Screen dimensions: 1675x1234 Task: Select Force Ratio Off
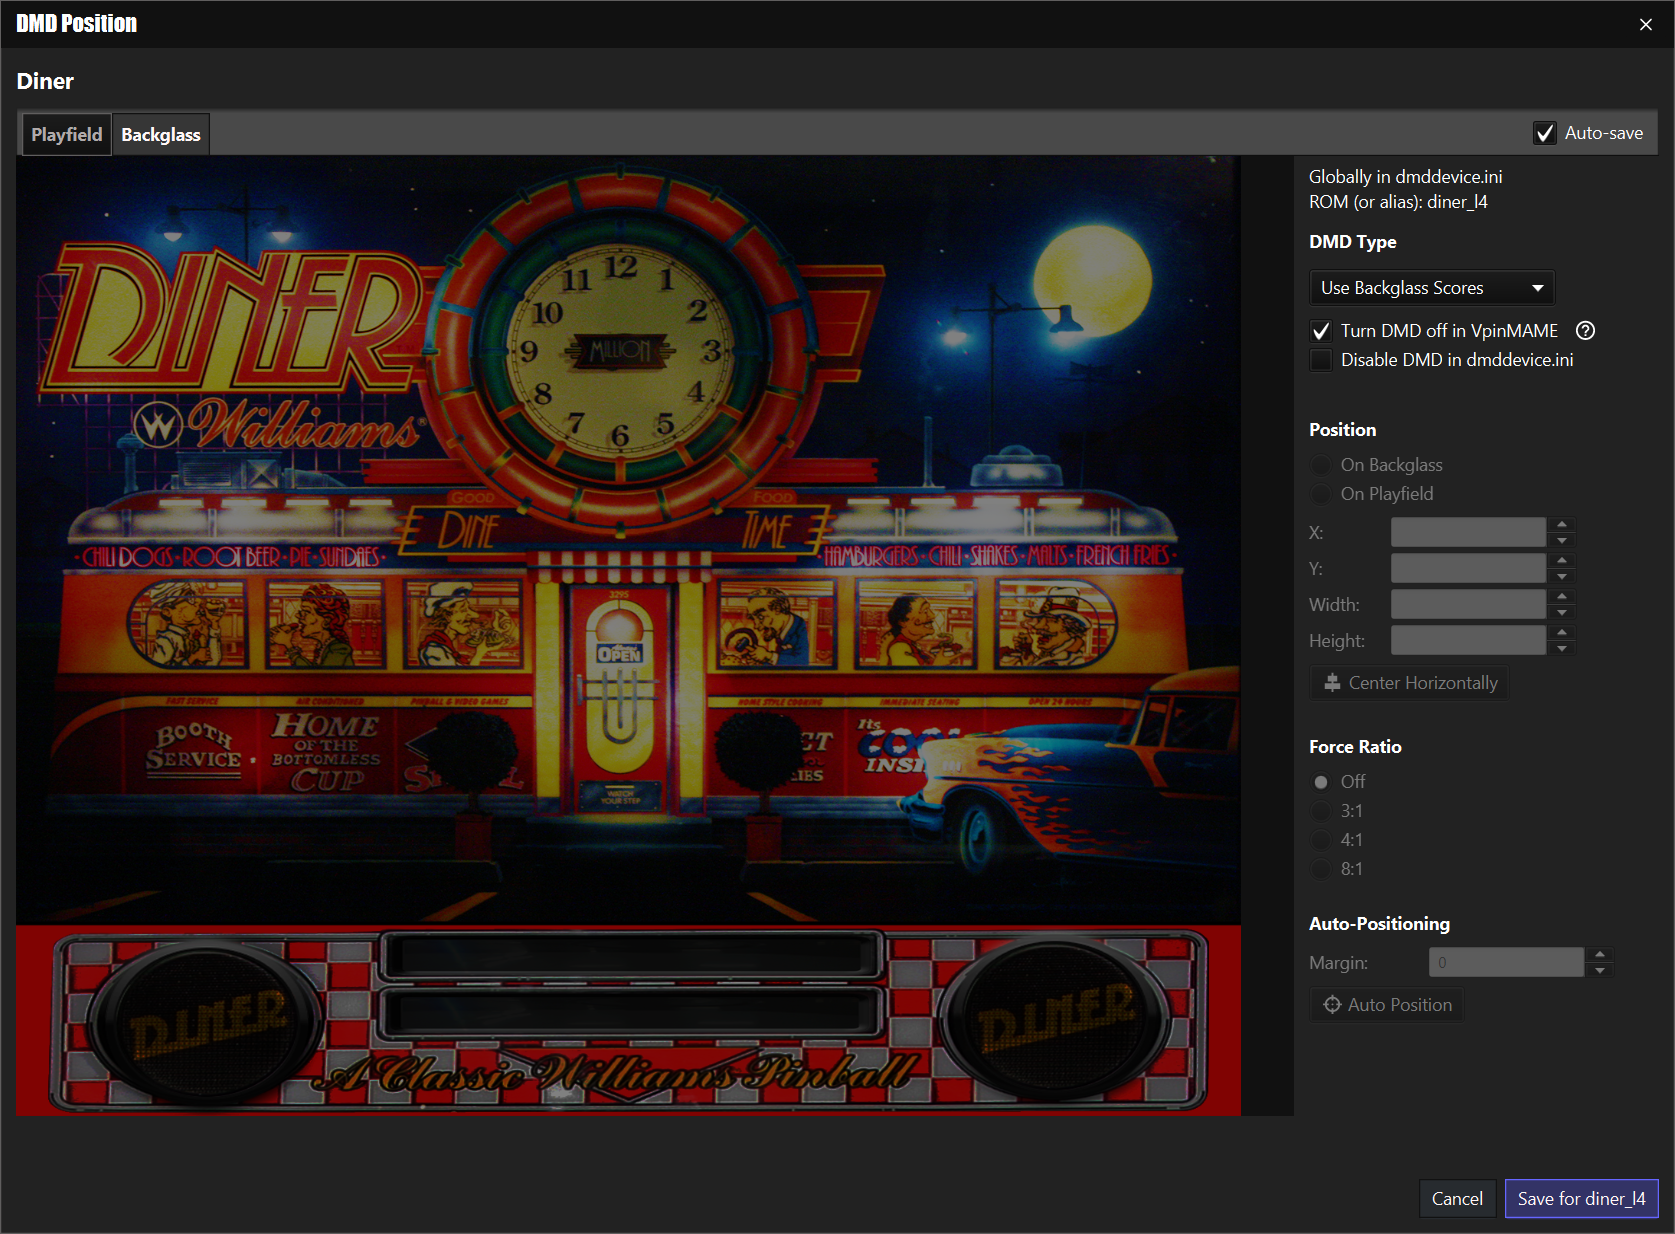pyautogui.click(x=1321, y=782)
